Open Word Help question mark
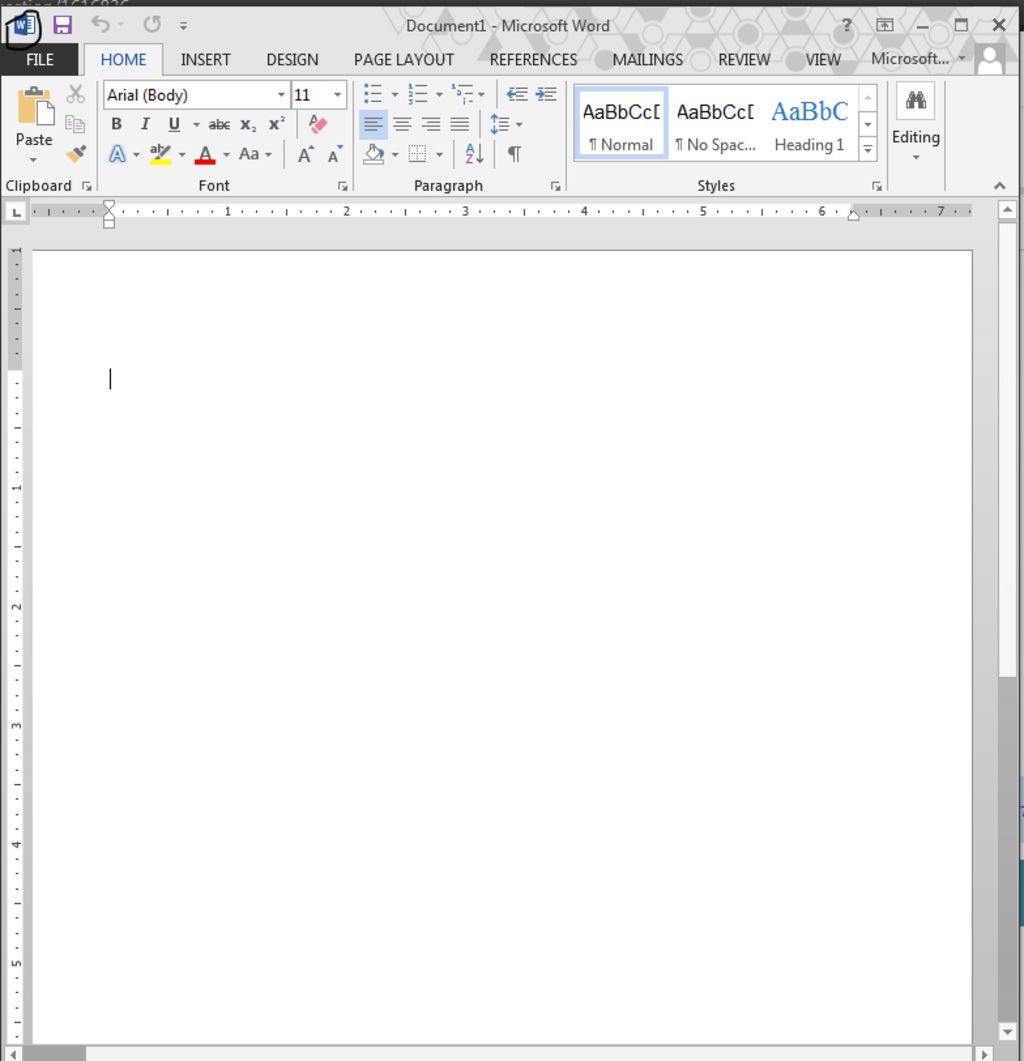Image resolution: width=1024 pixels, height=1061 pixels. click(846, 25)
